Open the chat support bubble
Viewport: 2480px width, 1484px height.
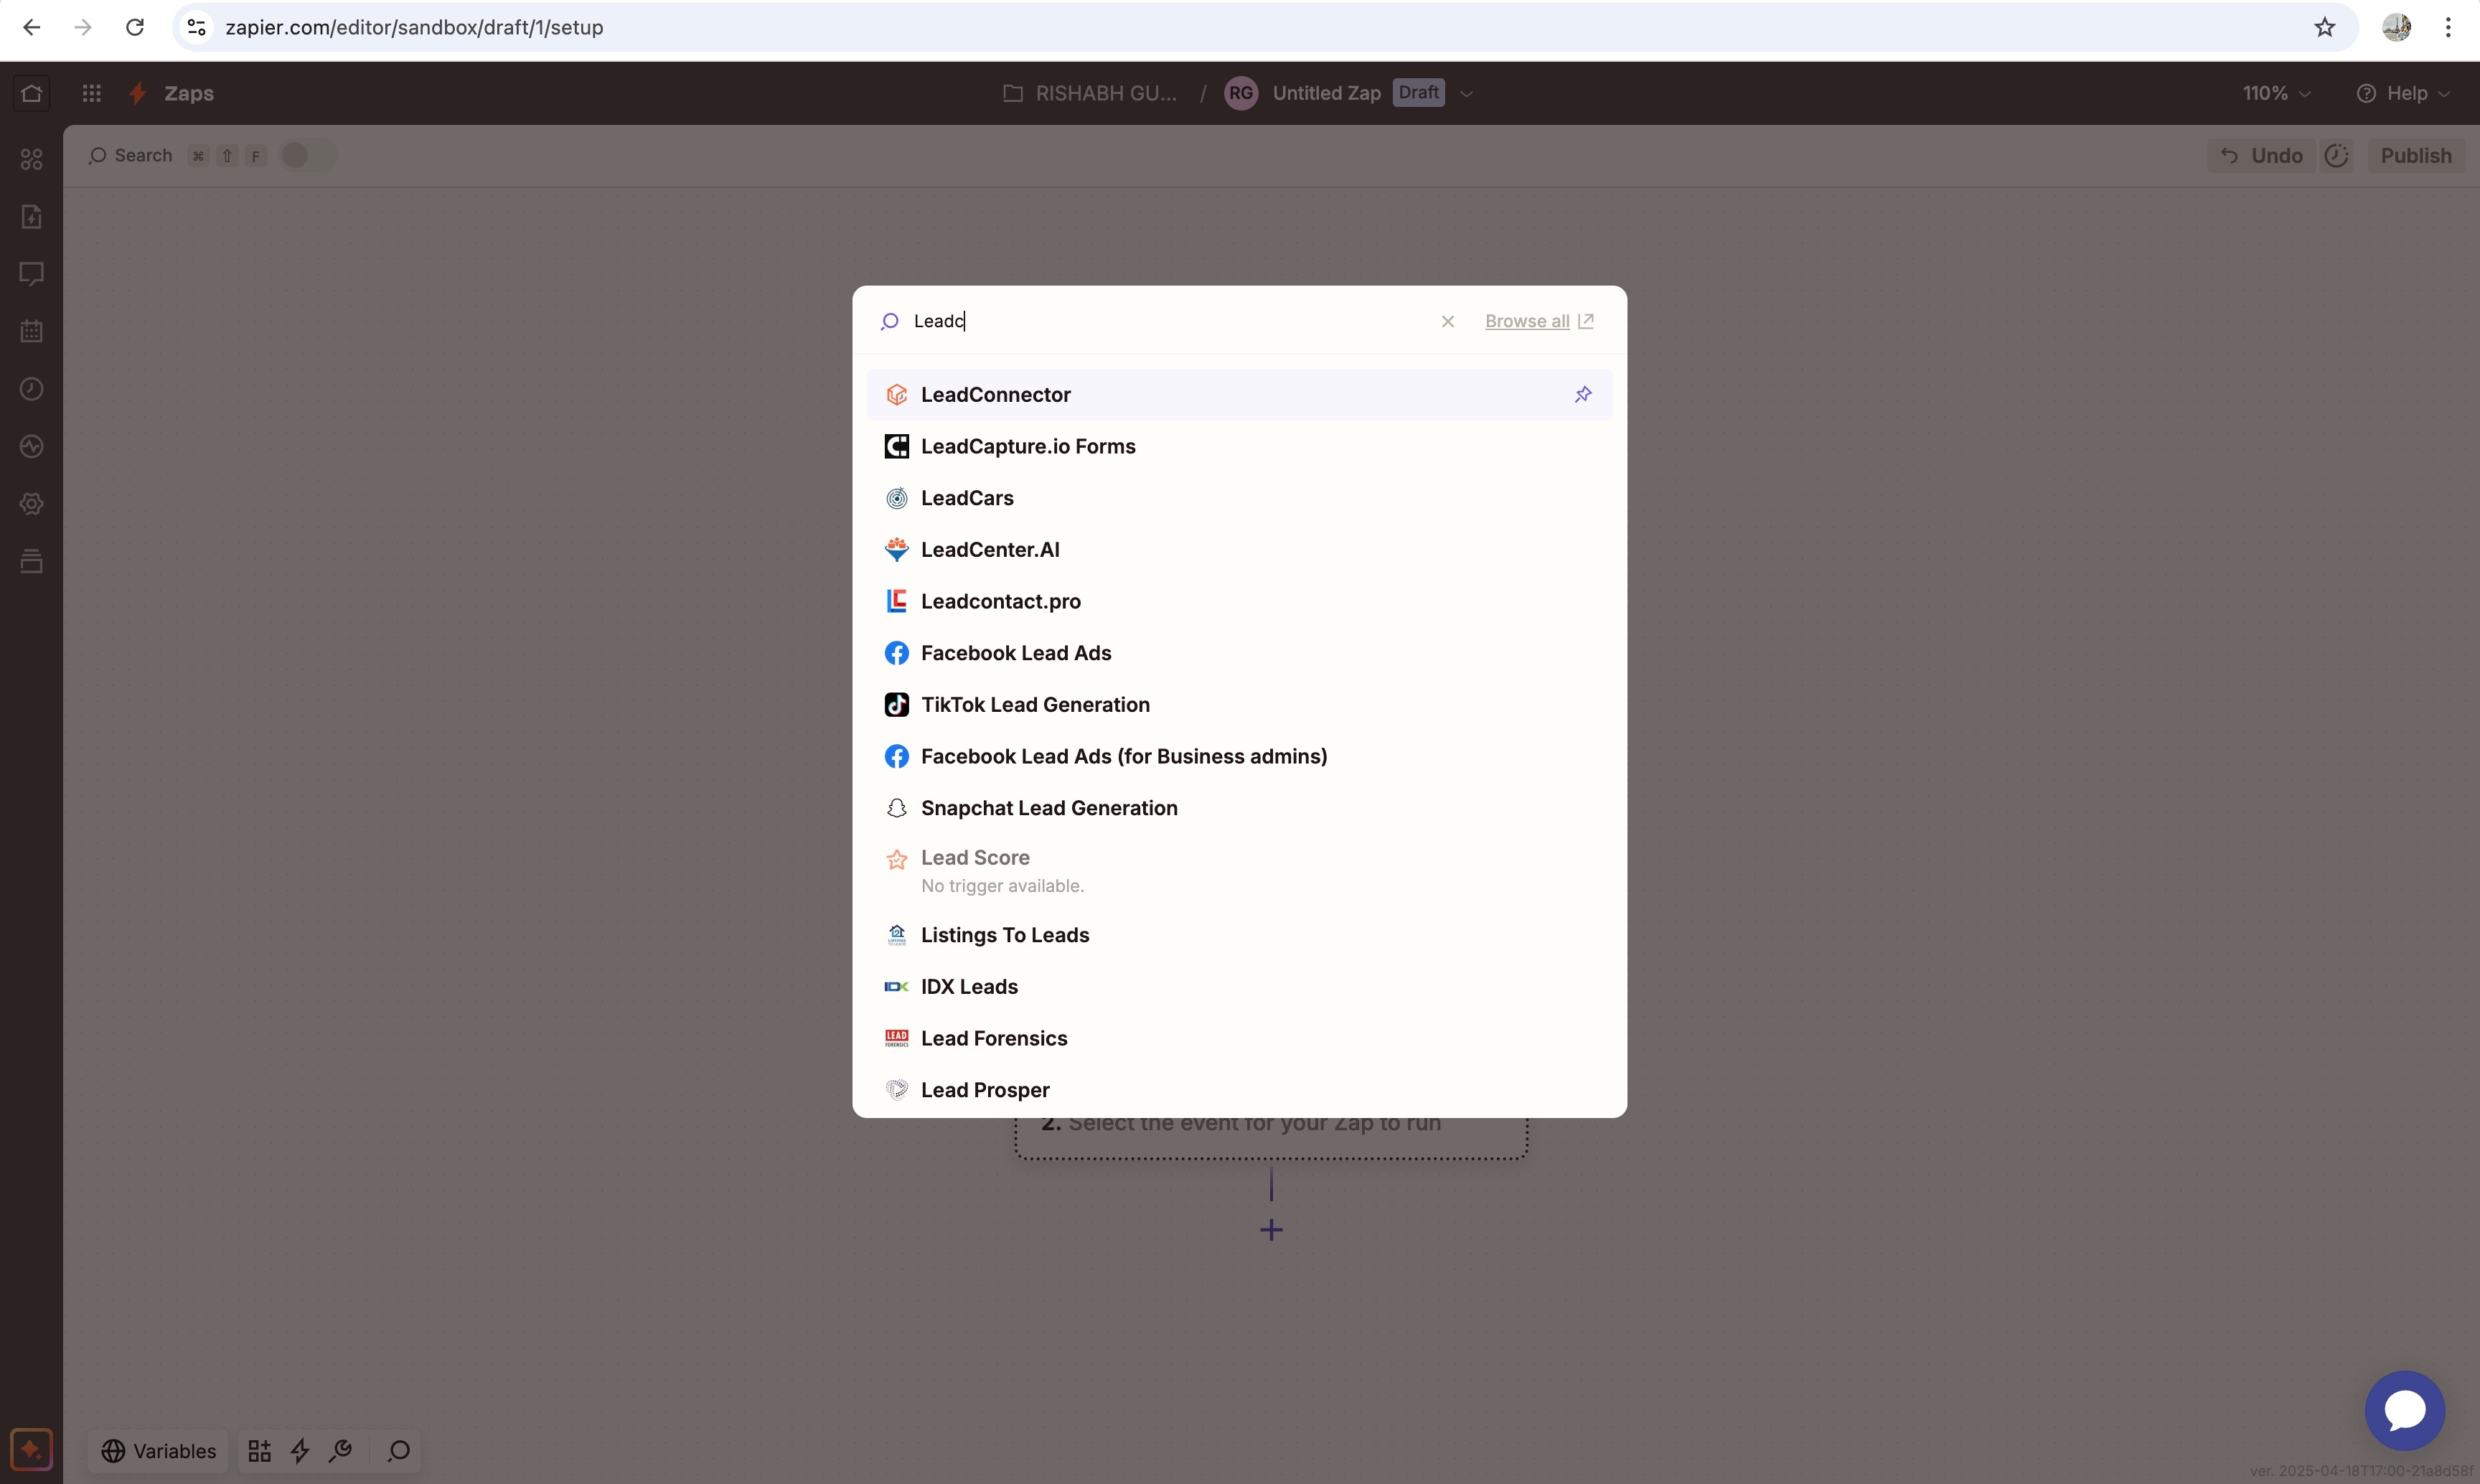pyautogui.click(x=2404, y=1410)
